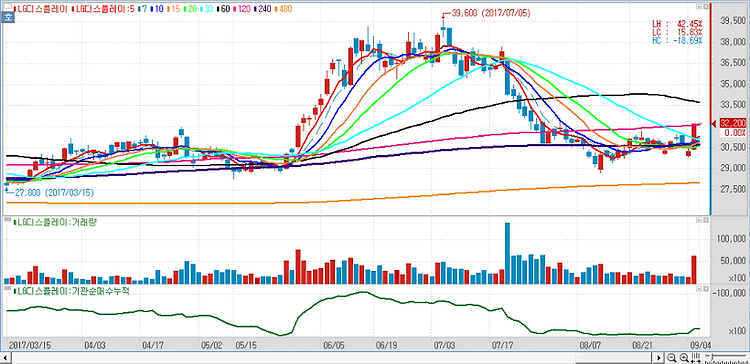Select the 7-day moving average legend
Image resolution: width=750 pixels, height=364 pixels.
pyautogui.click(x=142, y=9)
